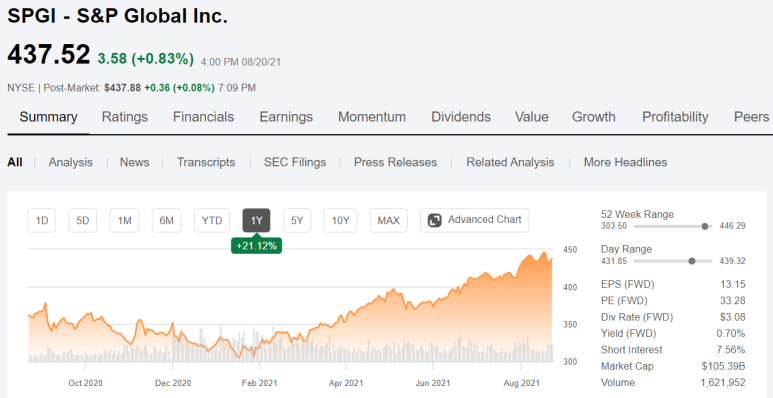Set chart range to MAX
The width and height of the screenshot is (773, 398).
tap(388, 220)
